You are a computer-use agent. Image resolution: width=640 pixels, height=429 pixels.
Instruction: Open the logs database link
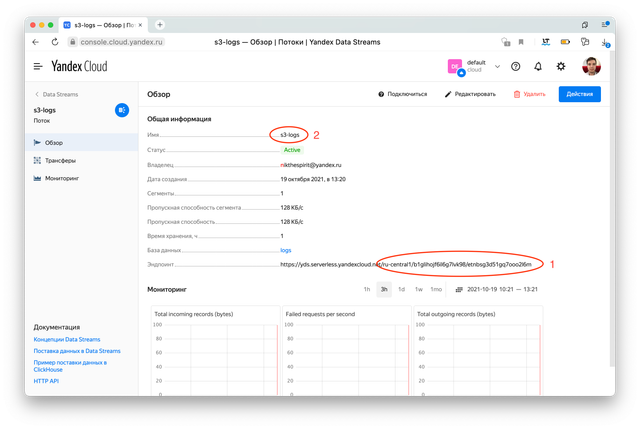tap(286, 250)
